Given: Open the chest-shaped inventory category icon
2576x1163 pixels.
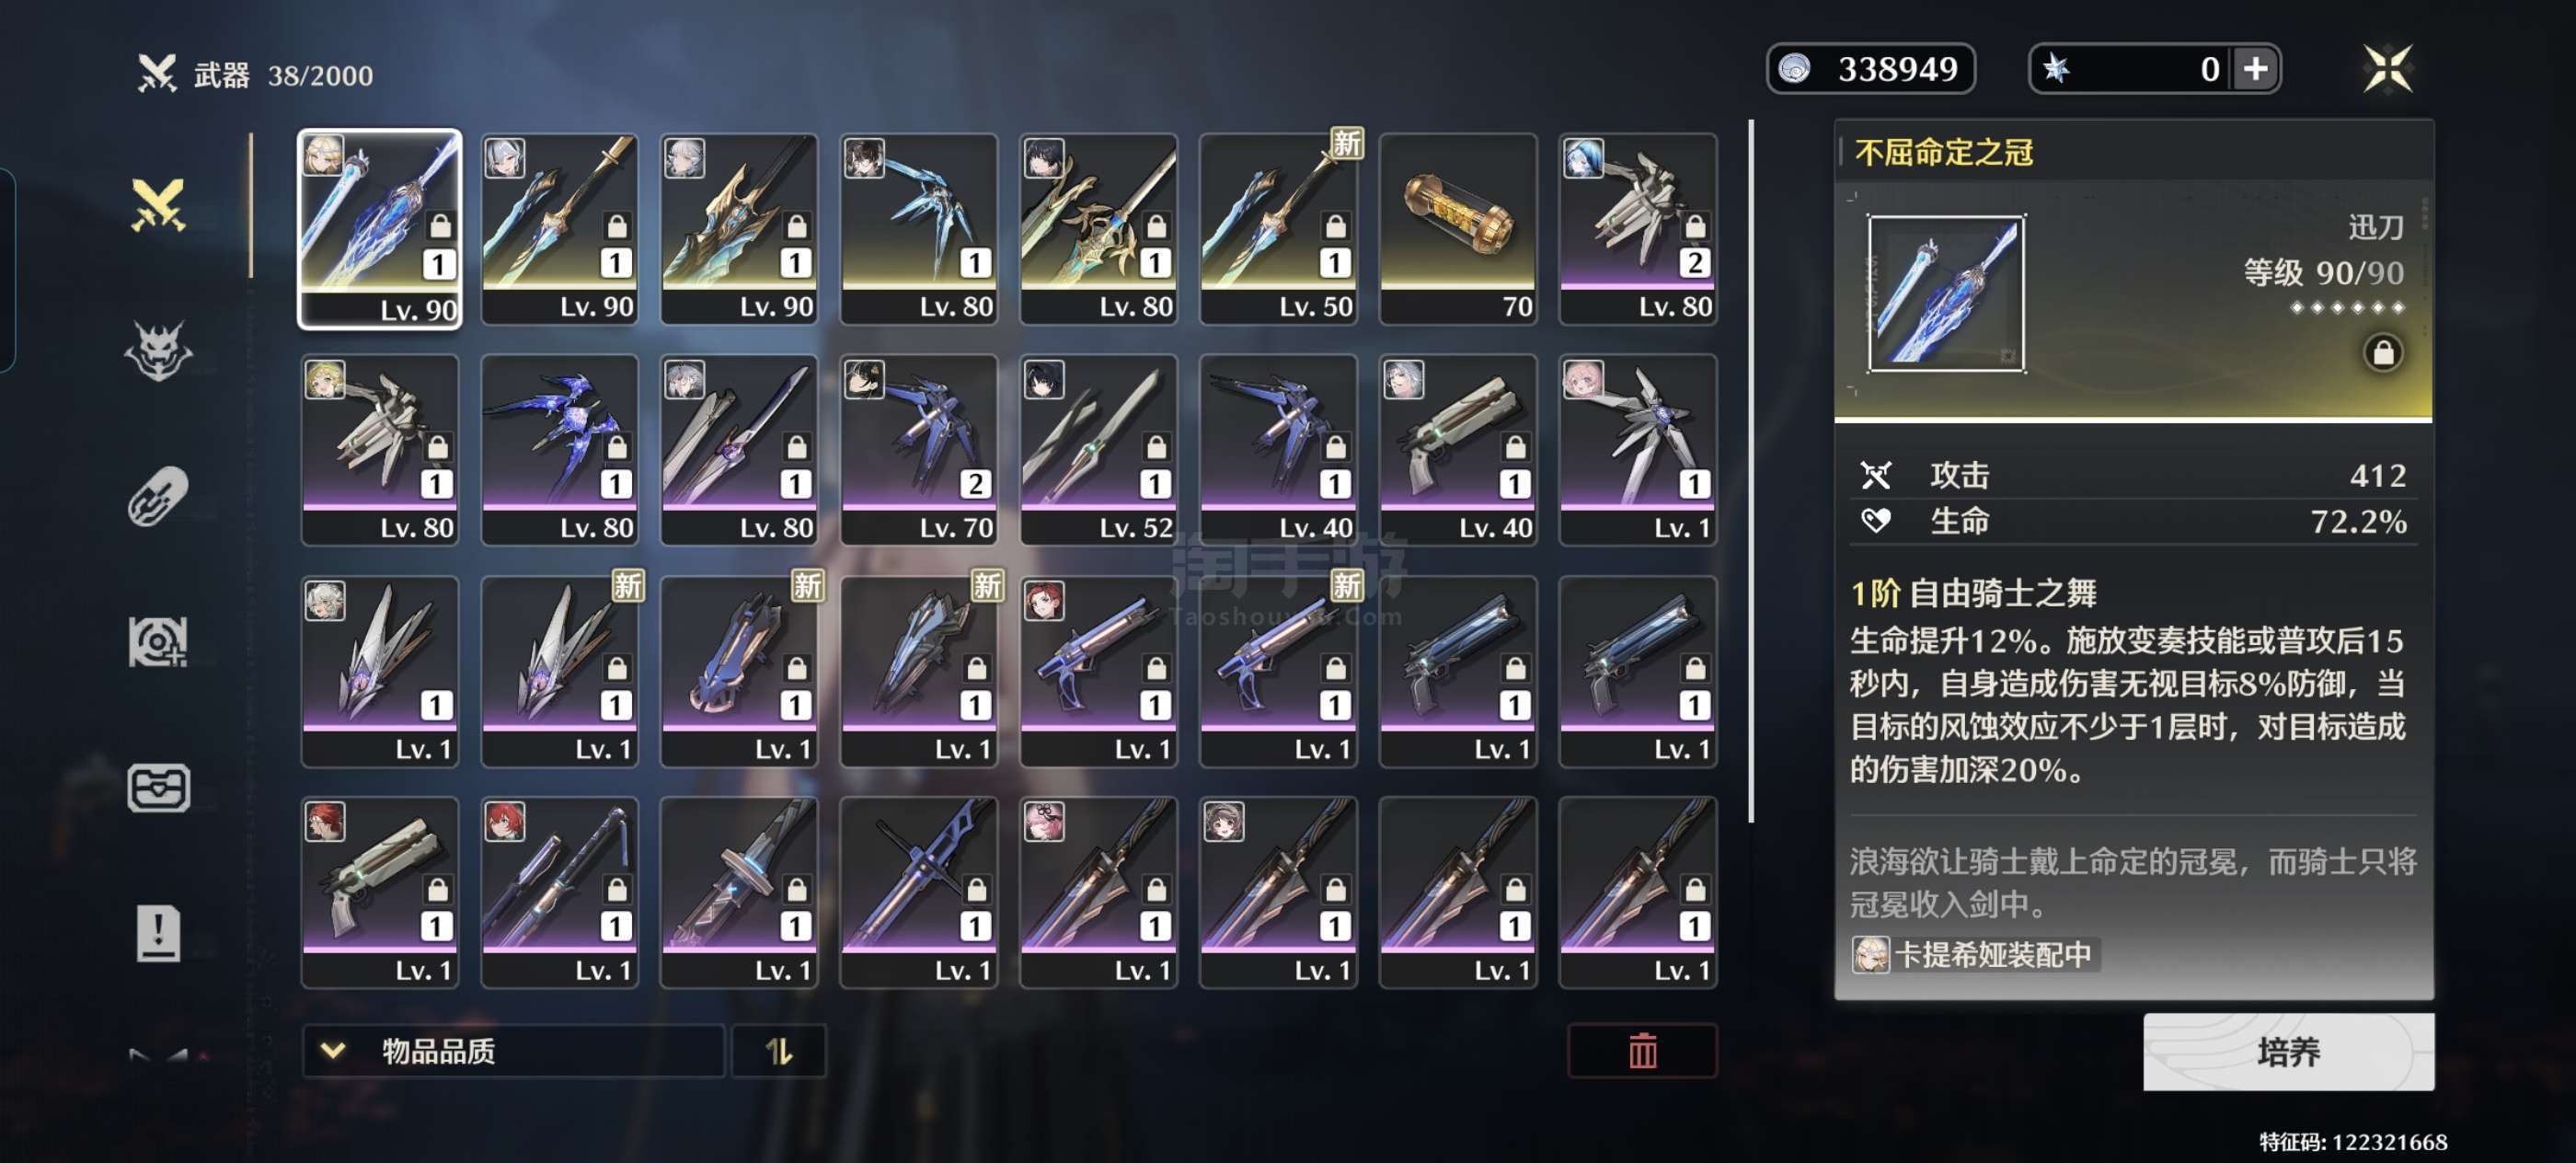Looking at the screenshot, I should [158, 788].
